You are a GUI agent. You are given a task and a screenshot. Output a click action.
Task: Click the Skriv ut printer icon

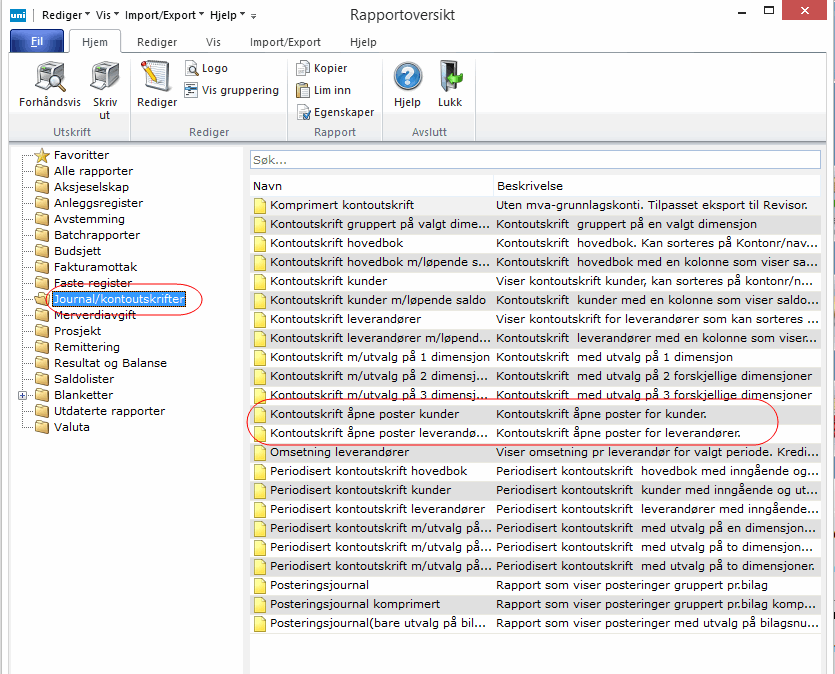click(104, 78)
